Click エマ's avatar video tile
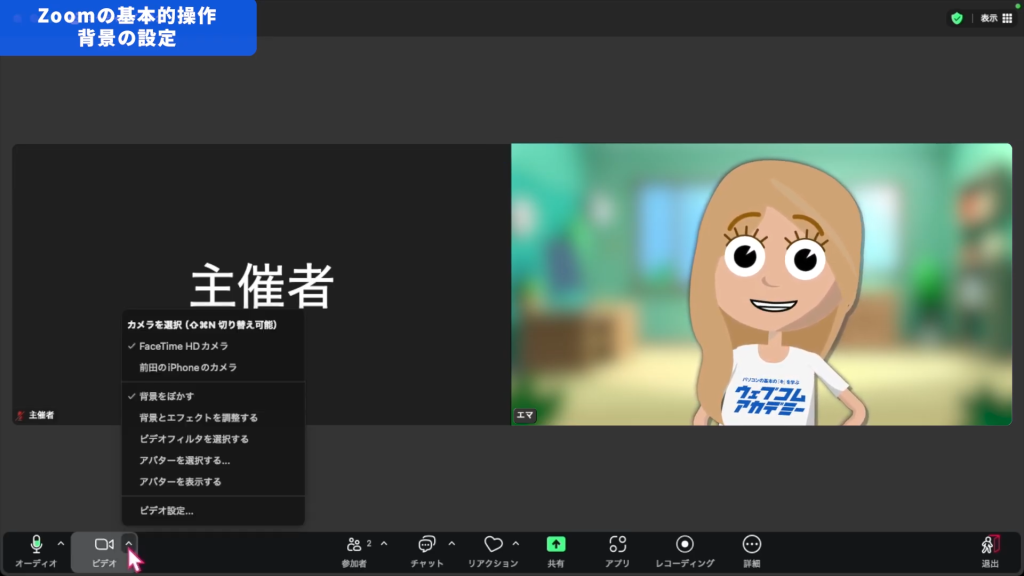 click(x=761, y=285)
